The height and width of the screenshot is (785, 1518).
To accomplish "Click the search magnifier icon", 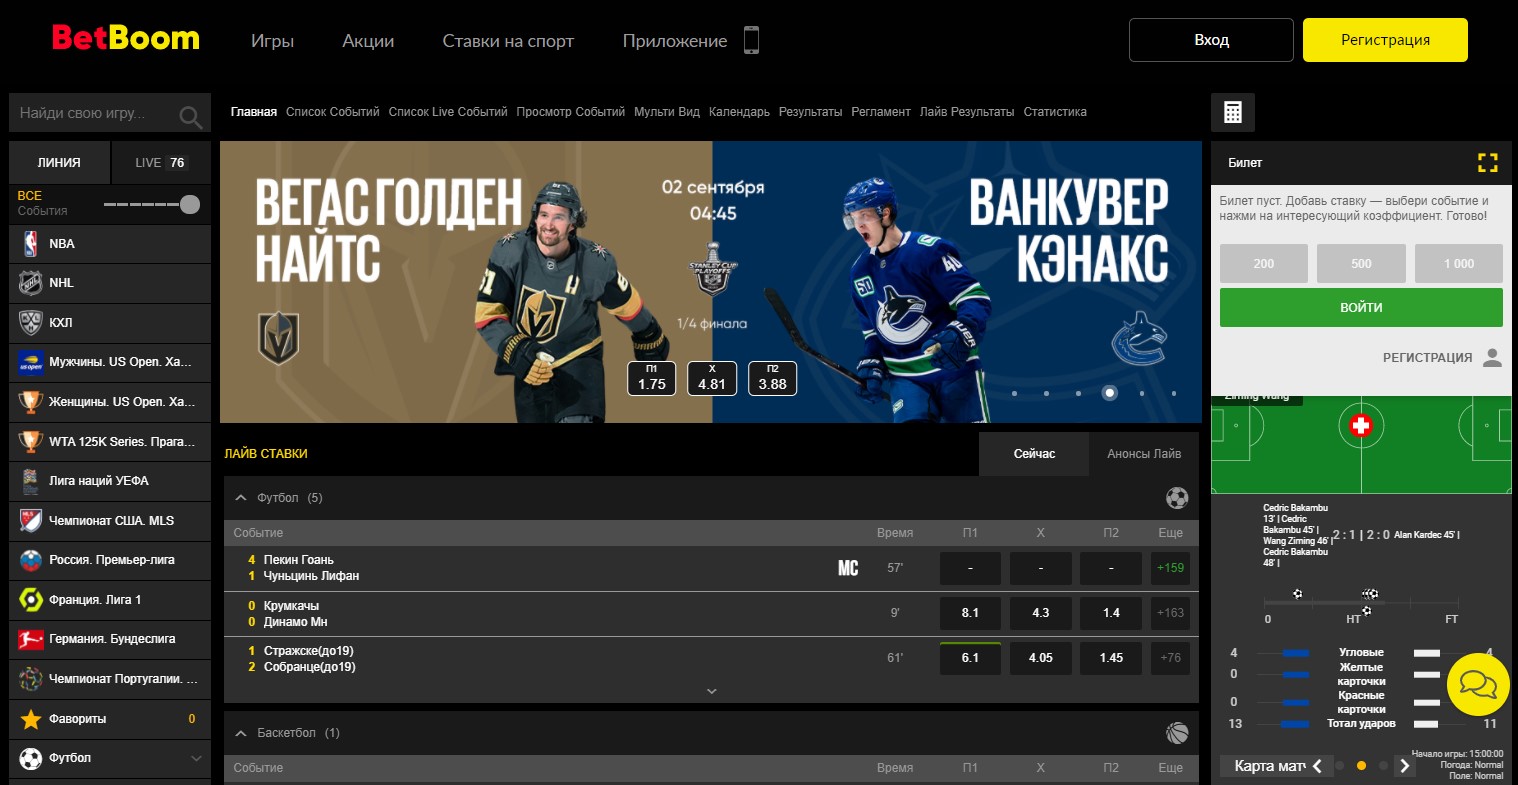I will [190, 116].
